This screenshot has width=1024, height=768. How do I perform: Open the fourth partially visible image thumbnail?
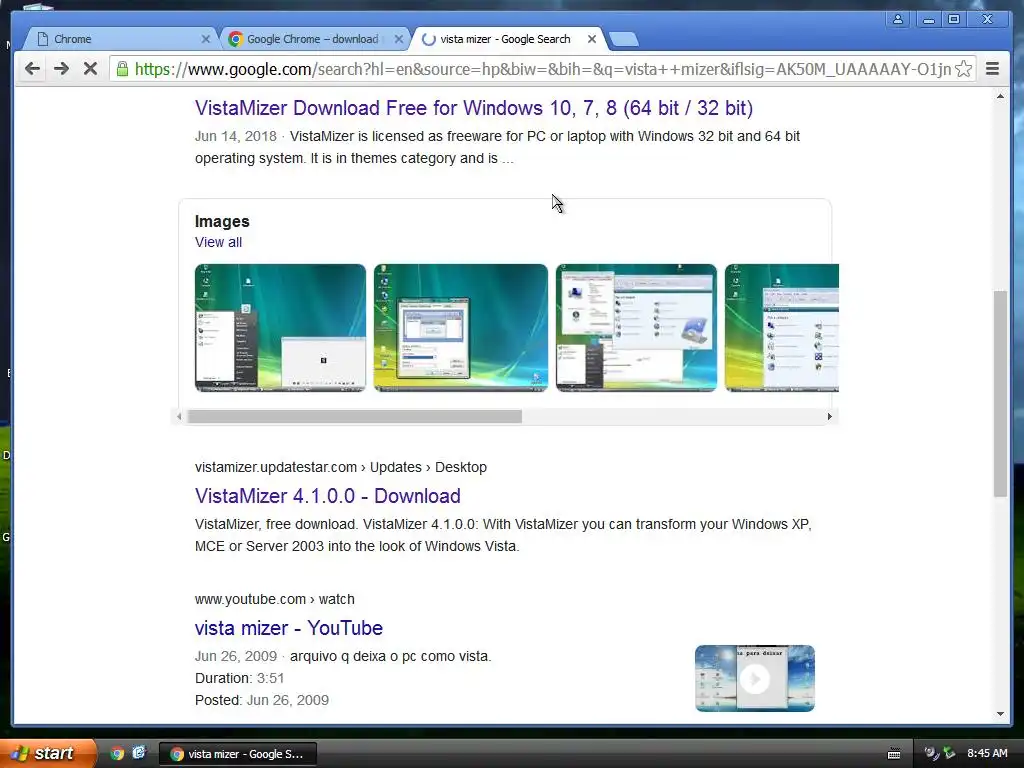point(782,328)
